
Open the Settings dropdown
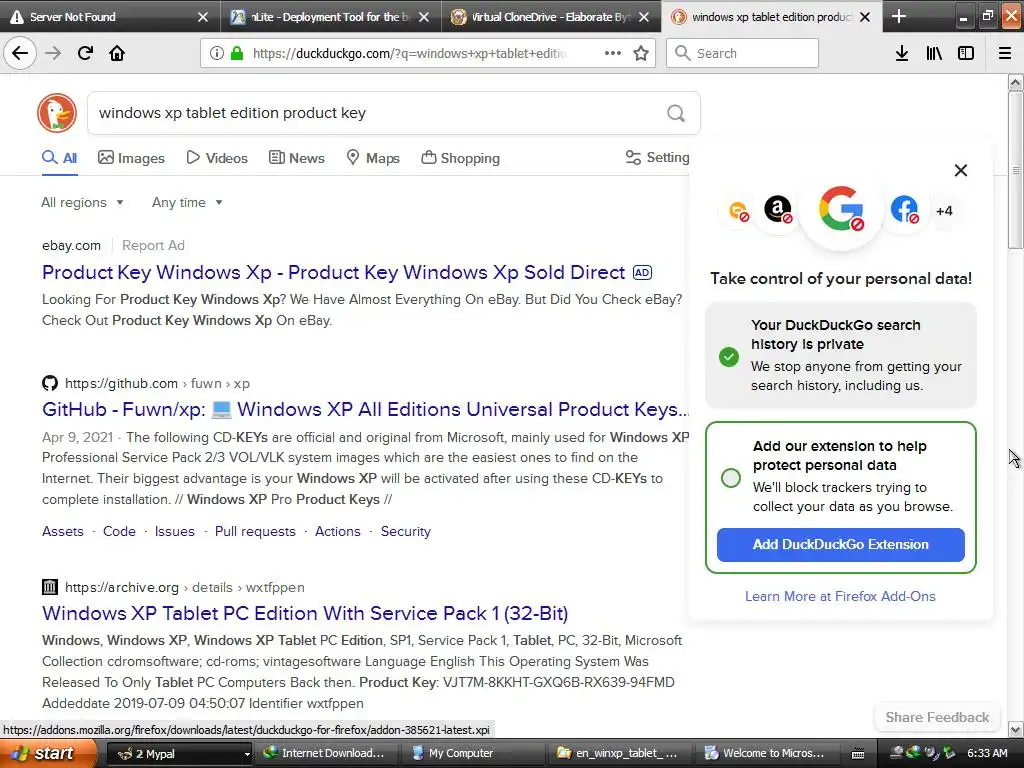[658, 157]
